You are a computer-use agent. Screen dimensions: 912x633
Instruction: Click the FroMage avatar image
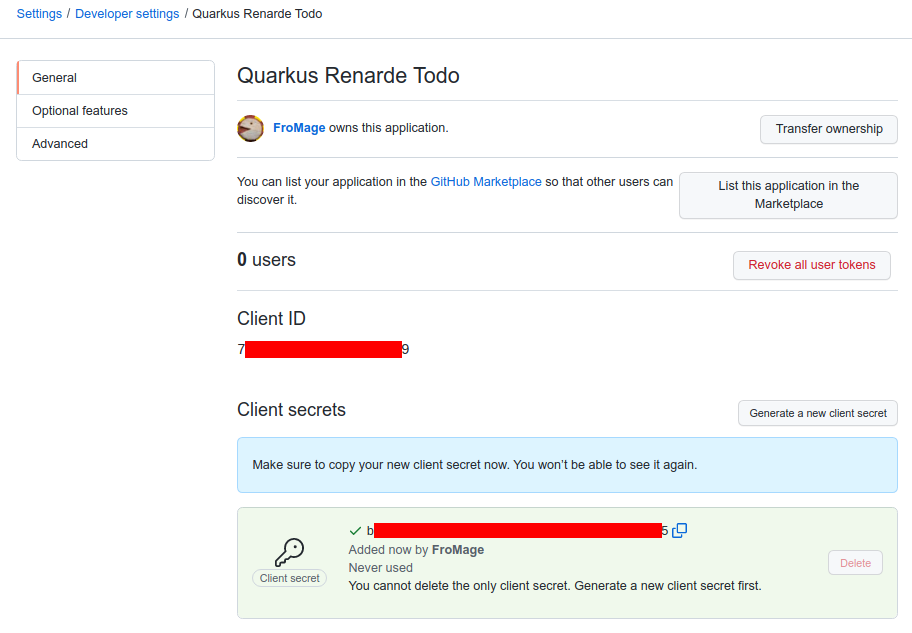tap(250, 129)
